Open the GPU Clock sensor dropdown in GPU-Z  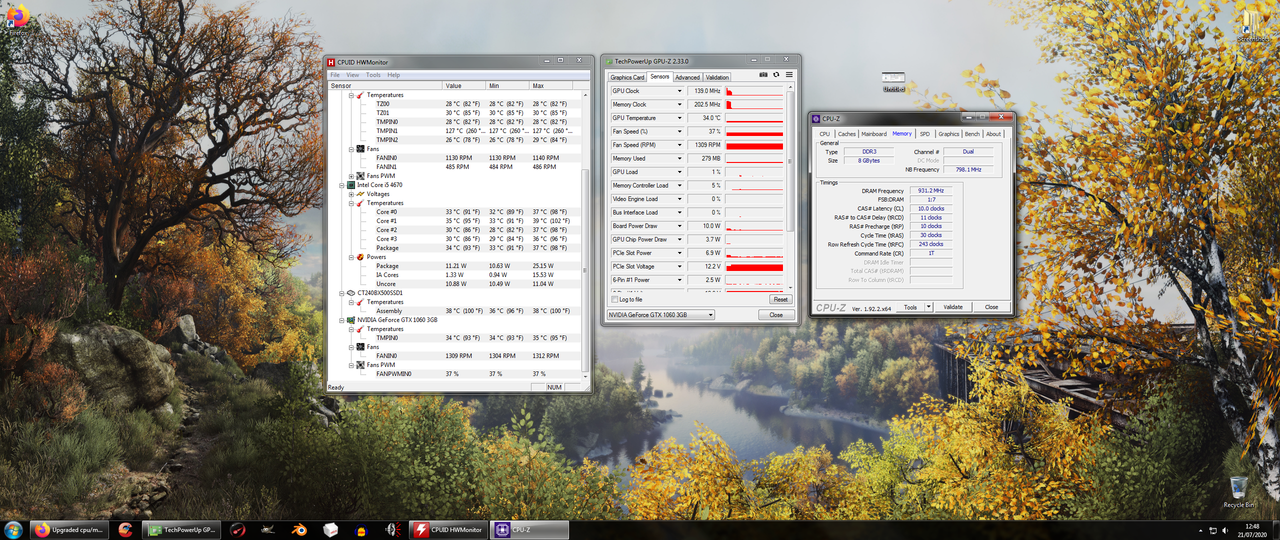[x=680, y=91]
